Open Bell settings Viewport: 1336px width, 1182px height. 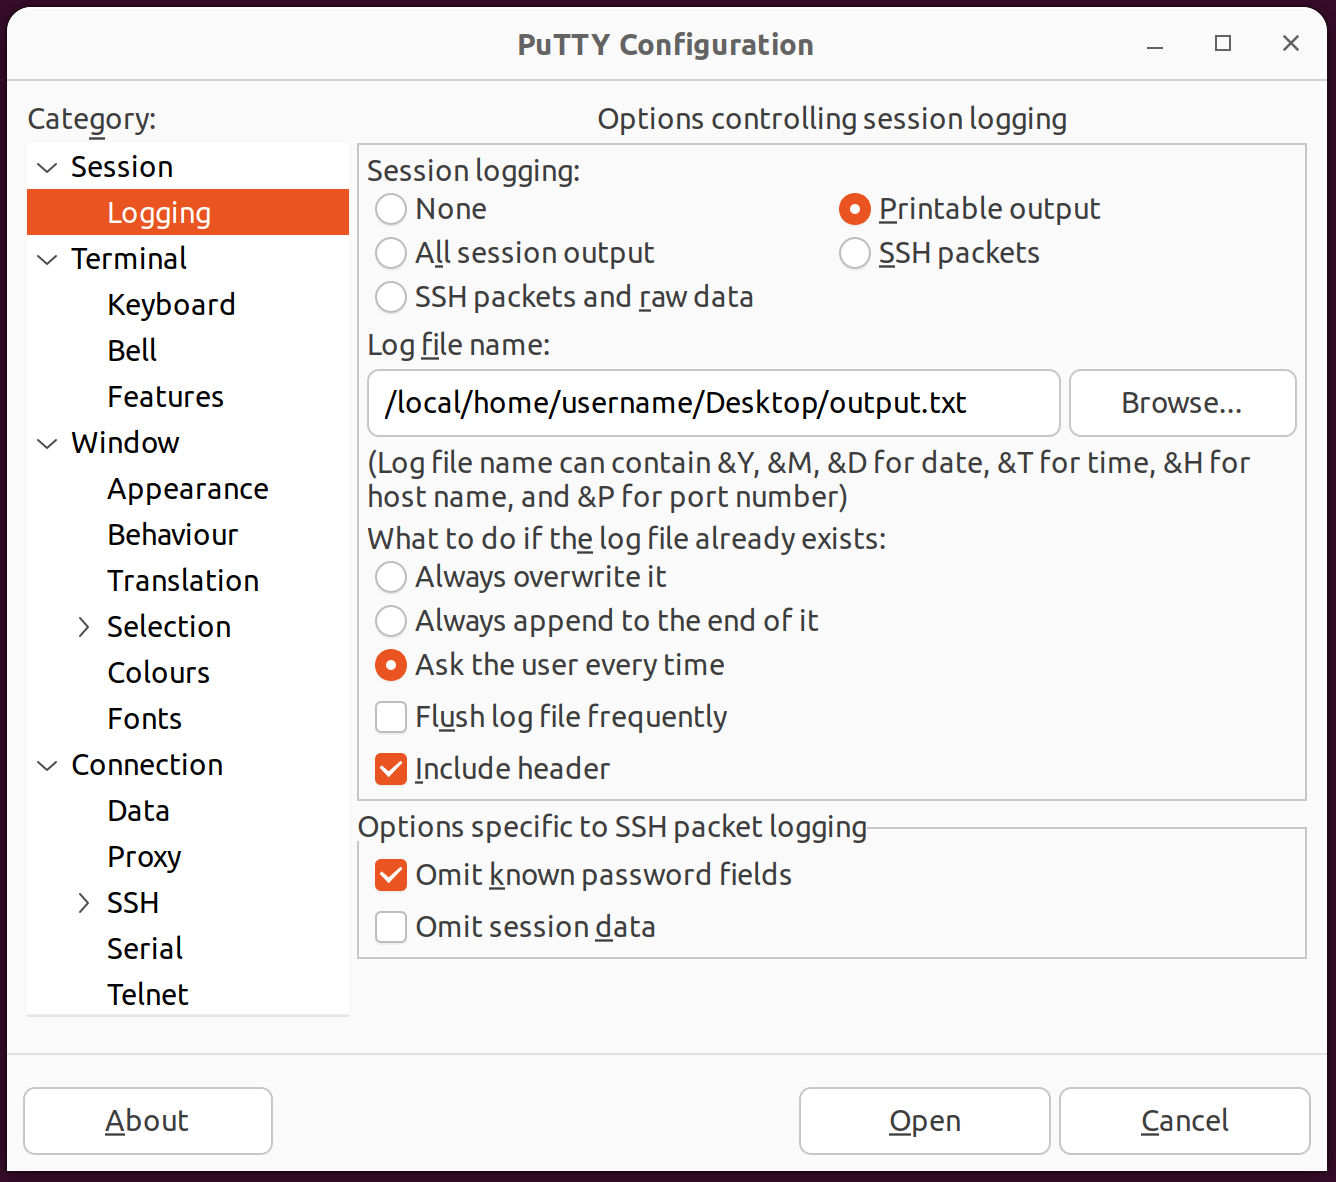click(132, 351)
